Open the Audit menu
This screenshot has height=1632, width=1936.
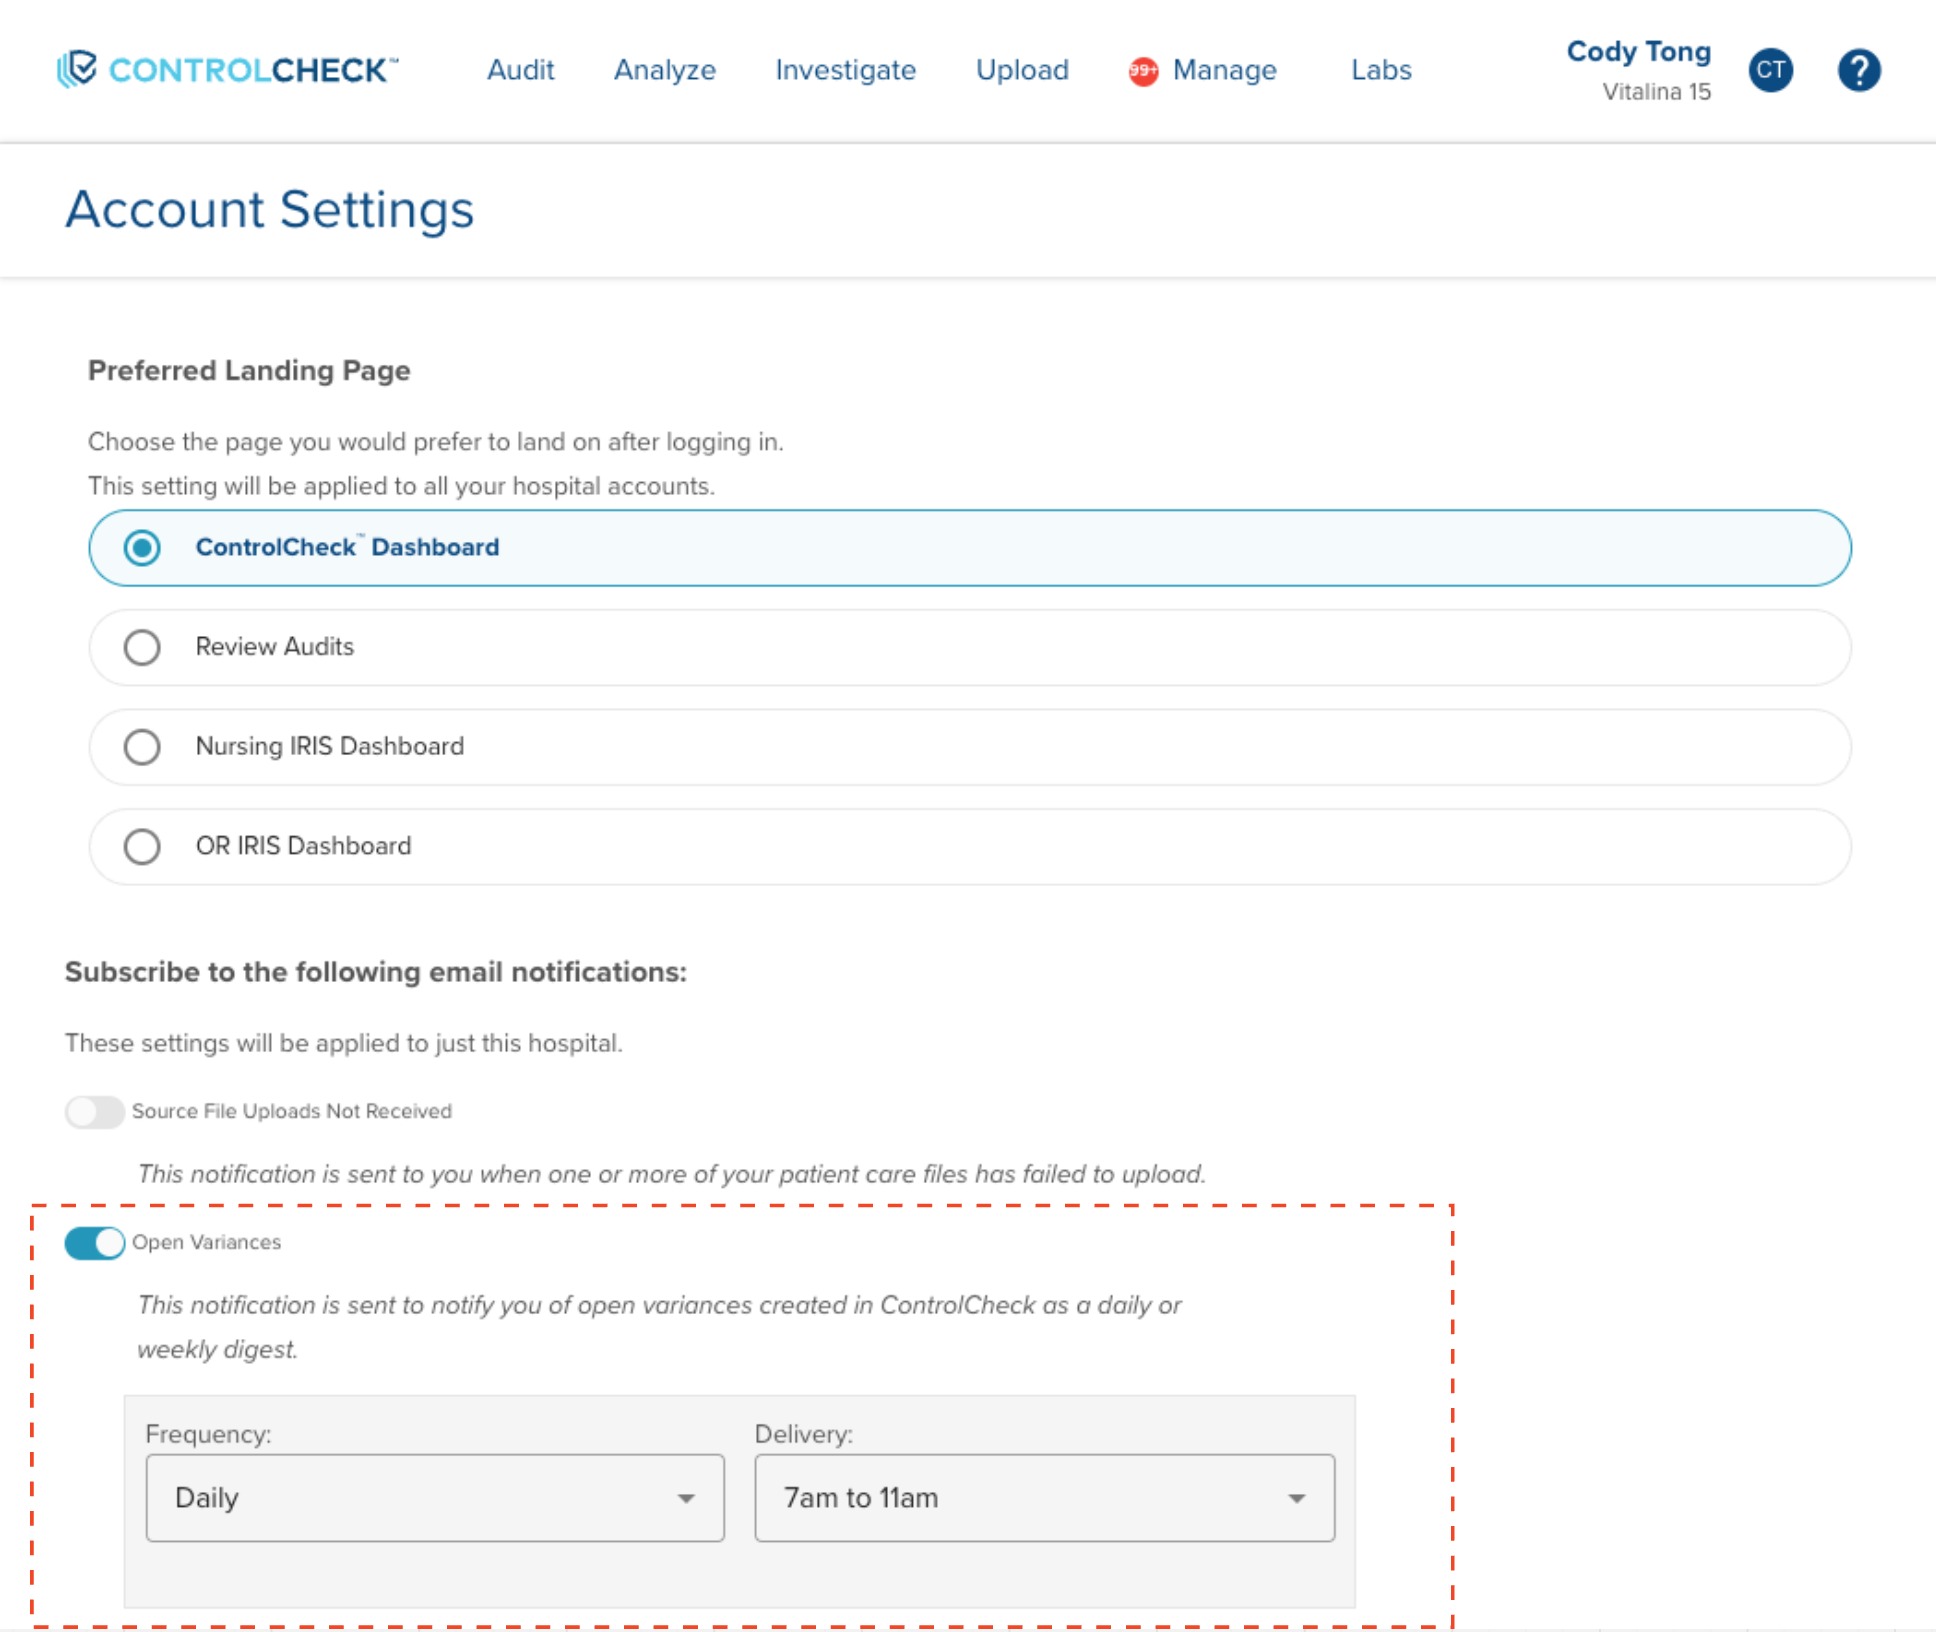coord(520,70)
